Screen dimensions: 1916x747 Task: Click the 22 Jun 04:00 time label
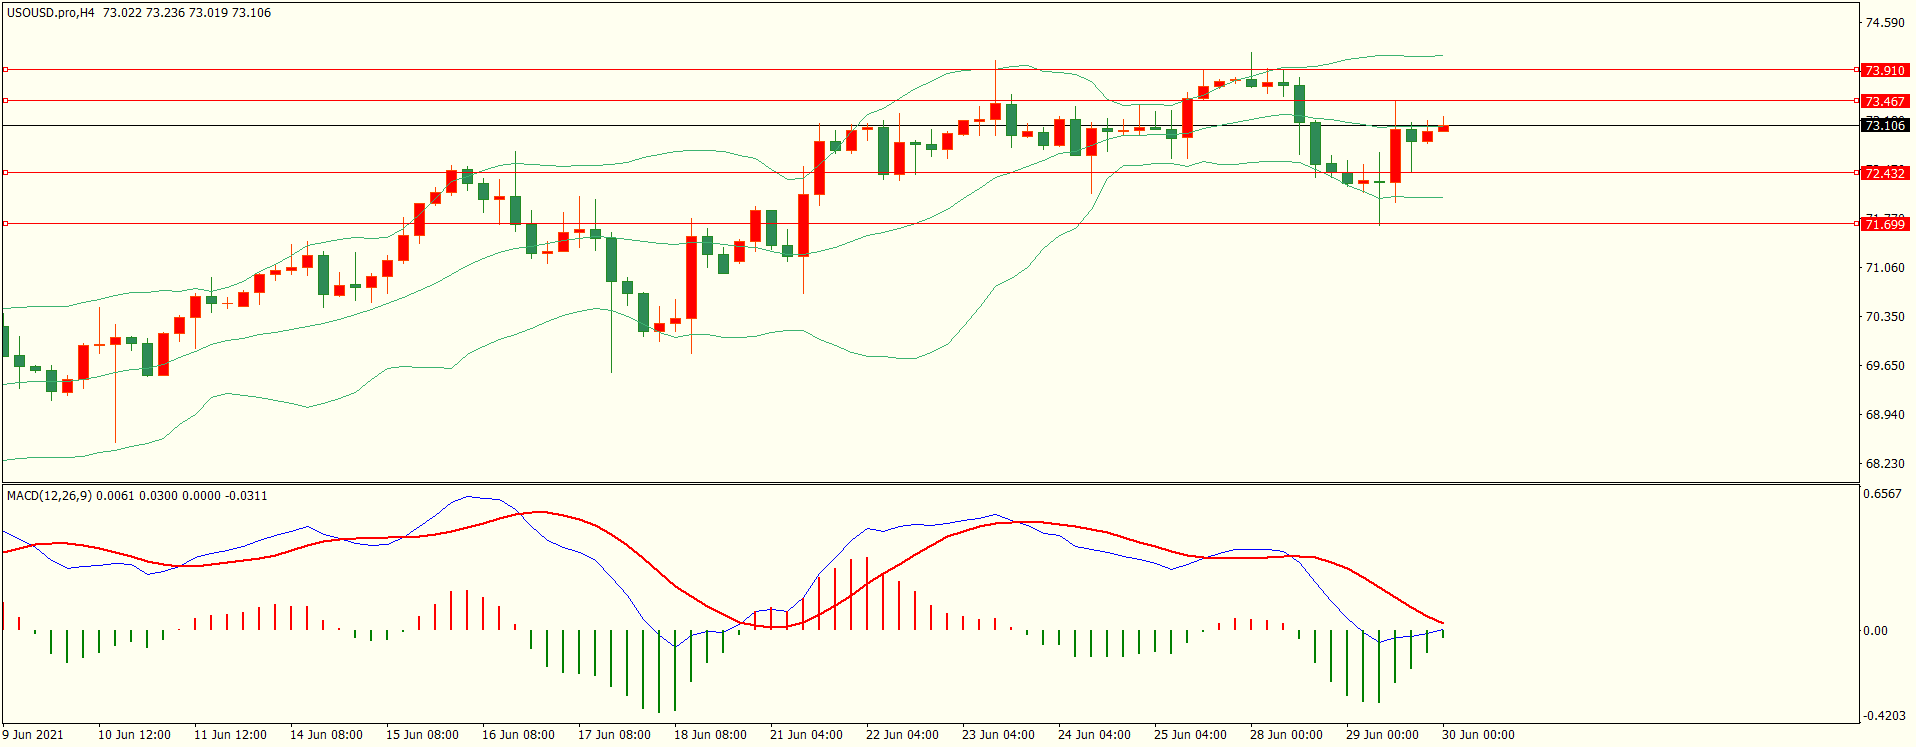[x=902, y=735]
